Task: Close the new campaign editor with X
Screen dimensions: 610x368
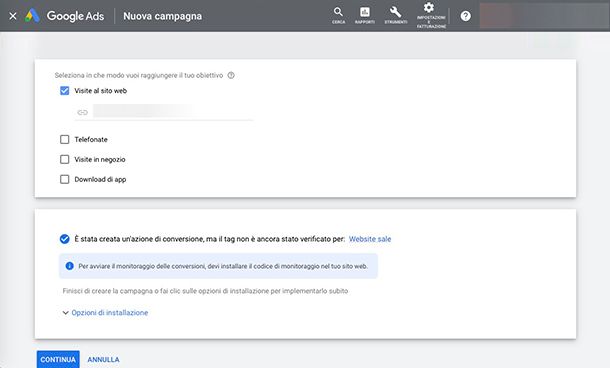Action: click(13, 16)
